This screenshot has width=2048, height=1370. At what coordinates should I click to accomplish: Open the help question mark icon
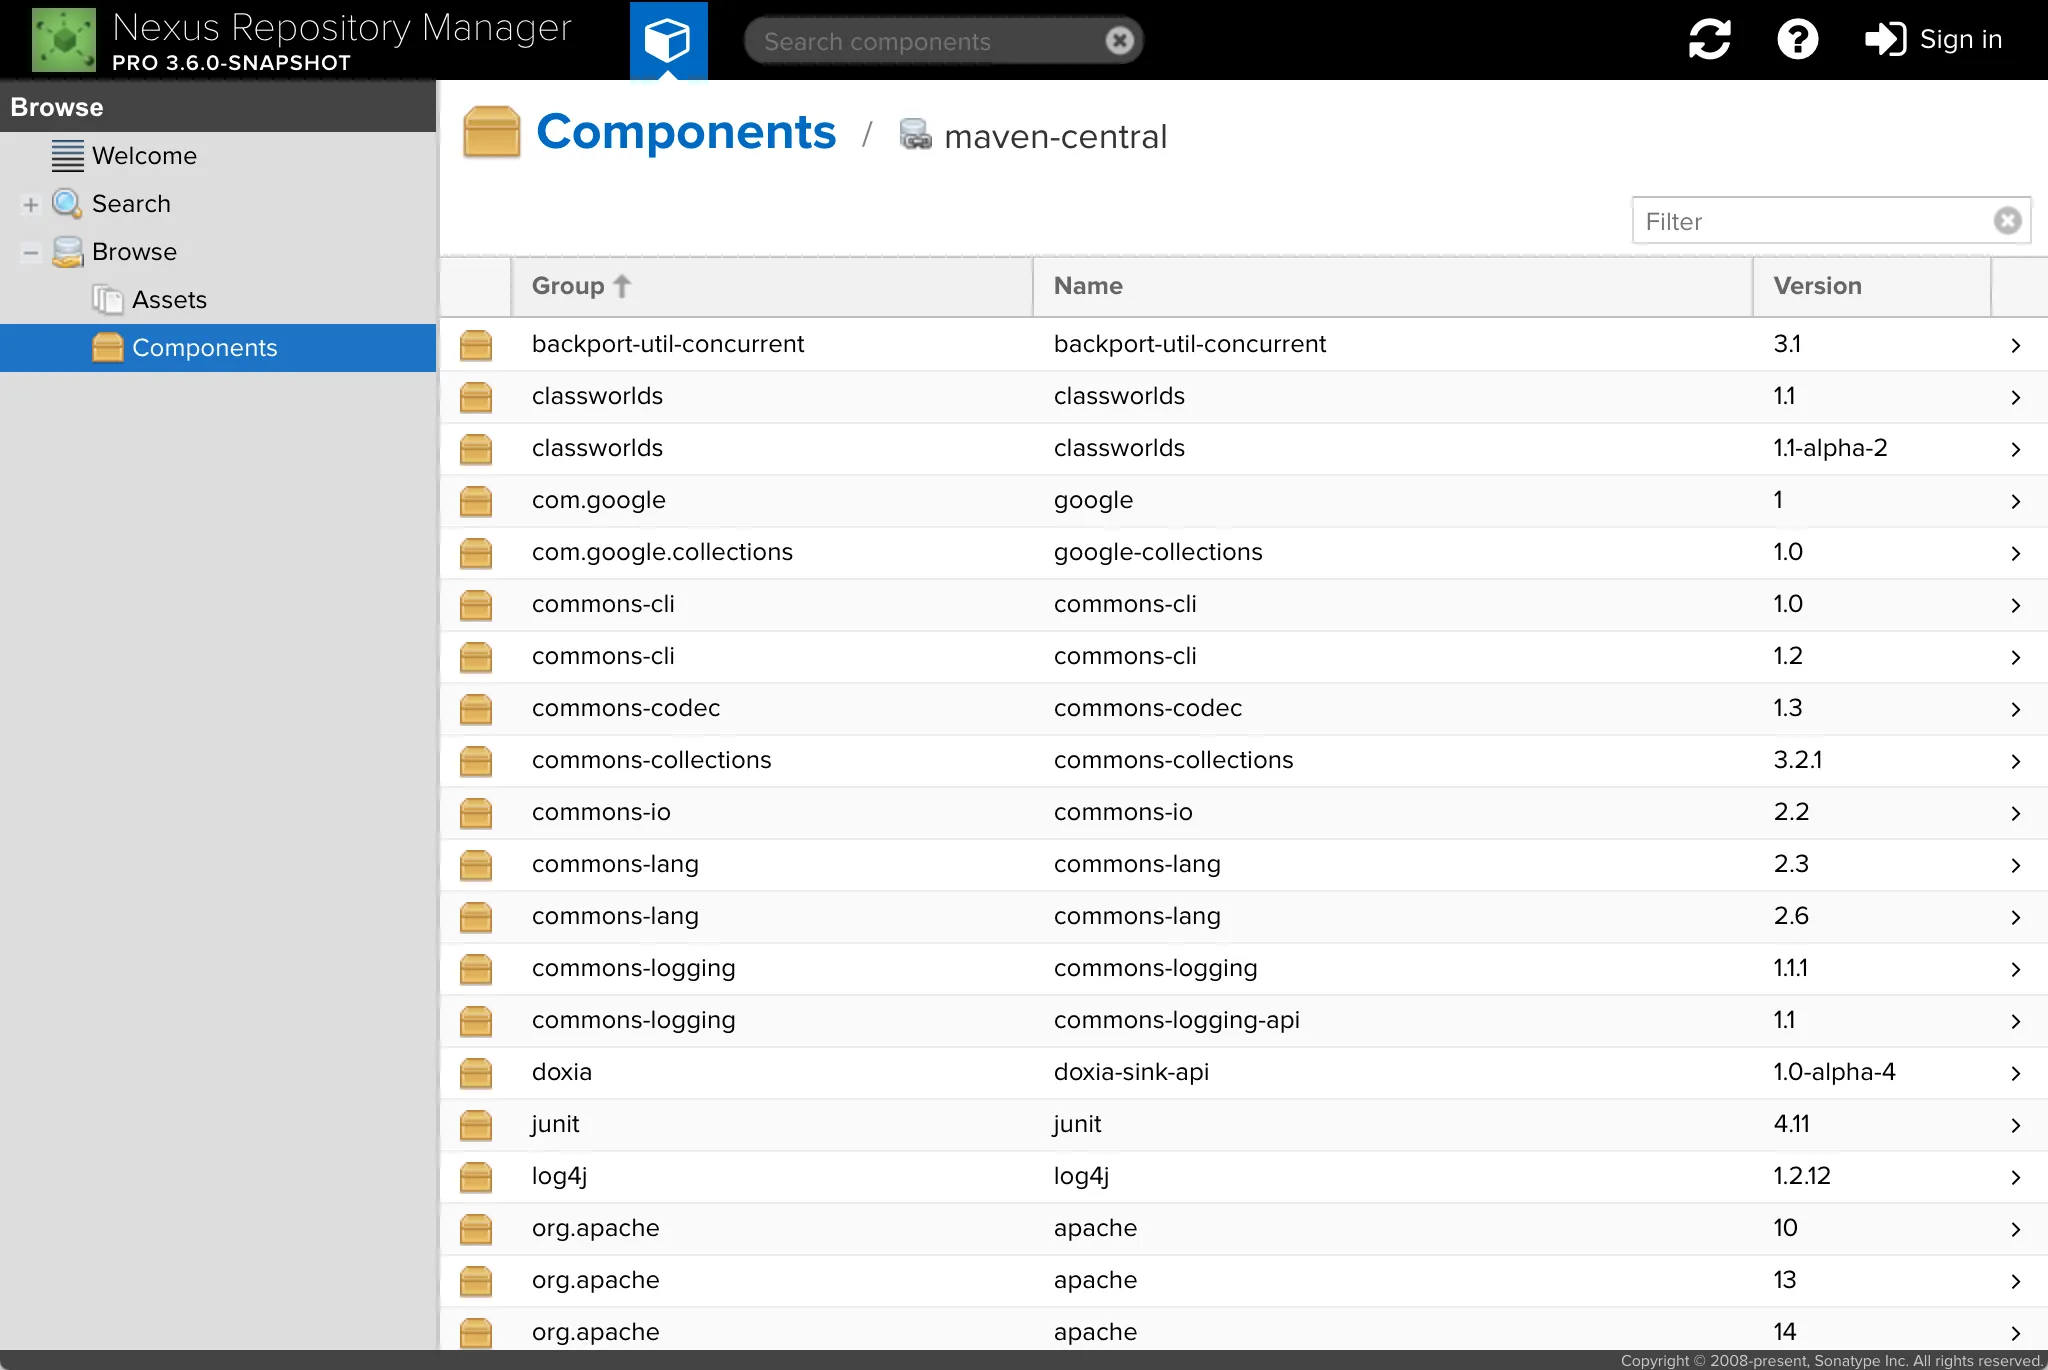click(x=1797, y=40)
